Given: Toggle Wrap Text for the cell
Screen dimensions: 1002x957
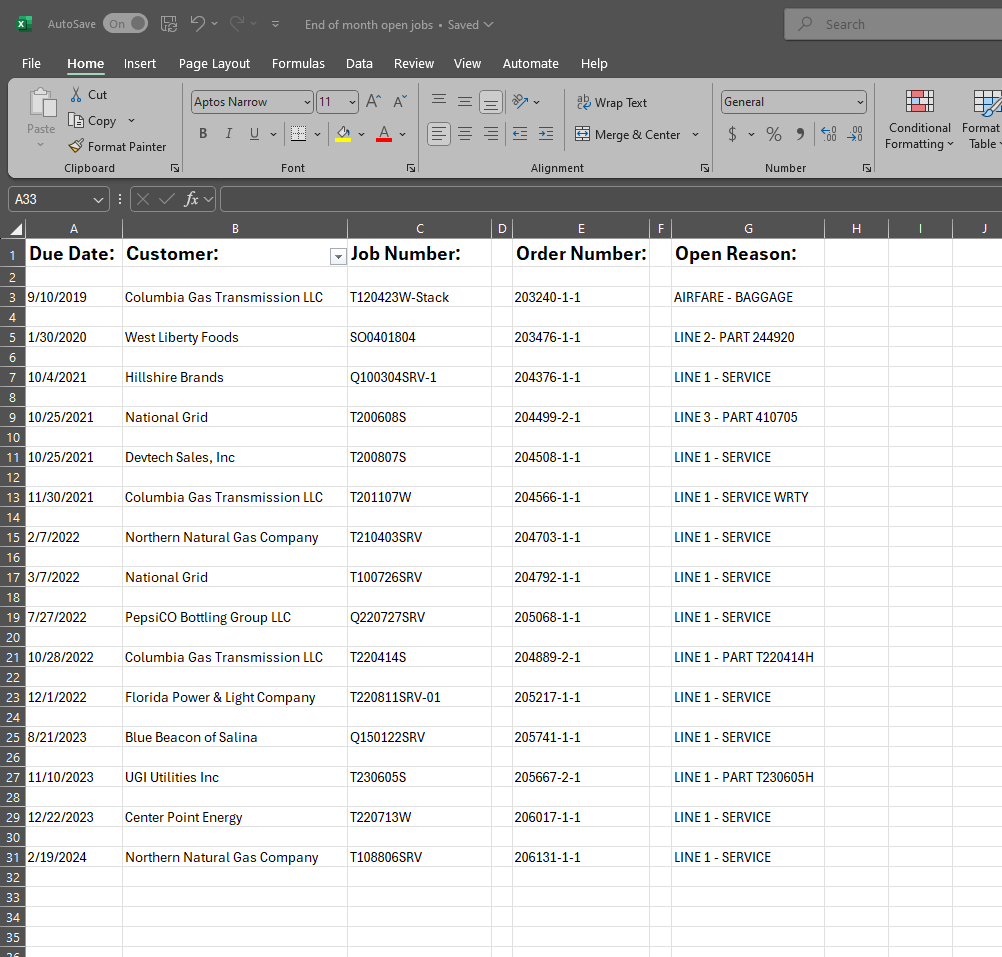Looking at the screenshot, I should 612,103.
